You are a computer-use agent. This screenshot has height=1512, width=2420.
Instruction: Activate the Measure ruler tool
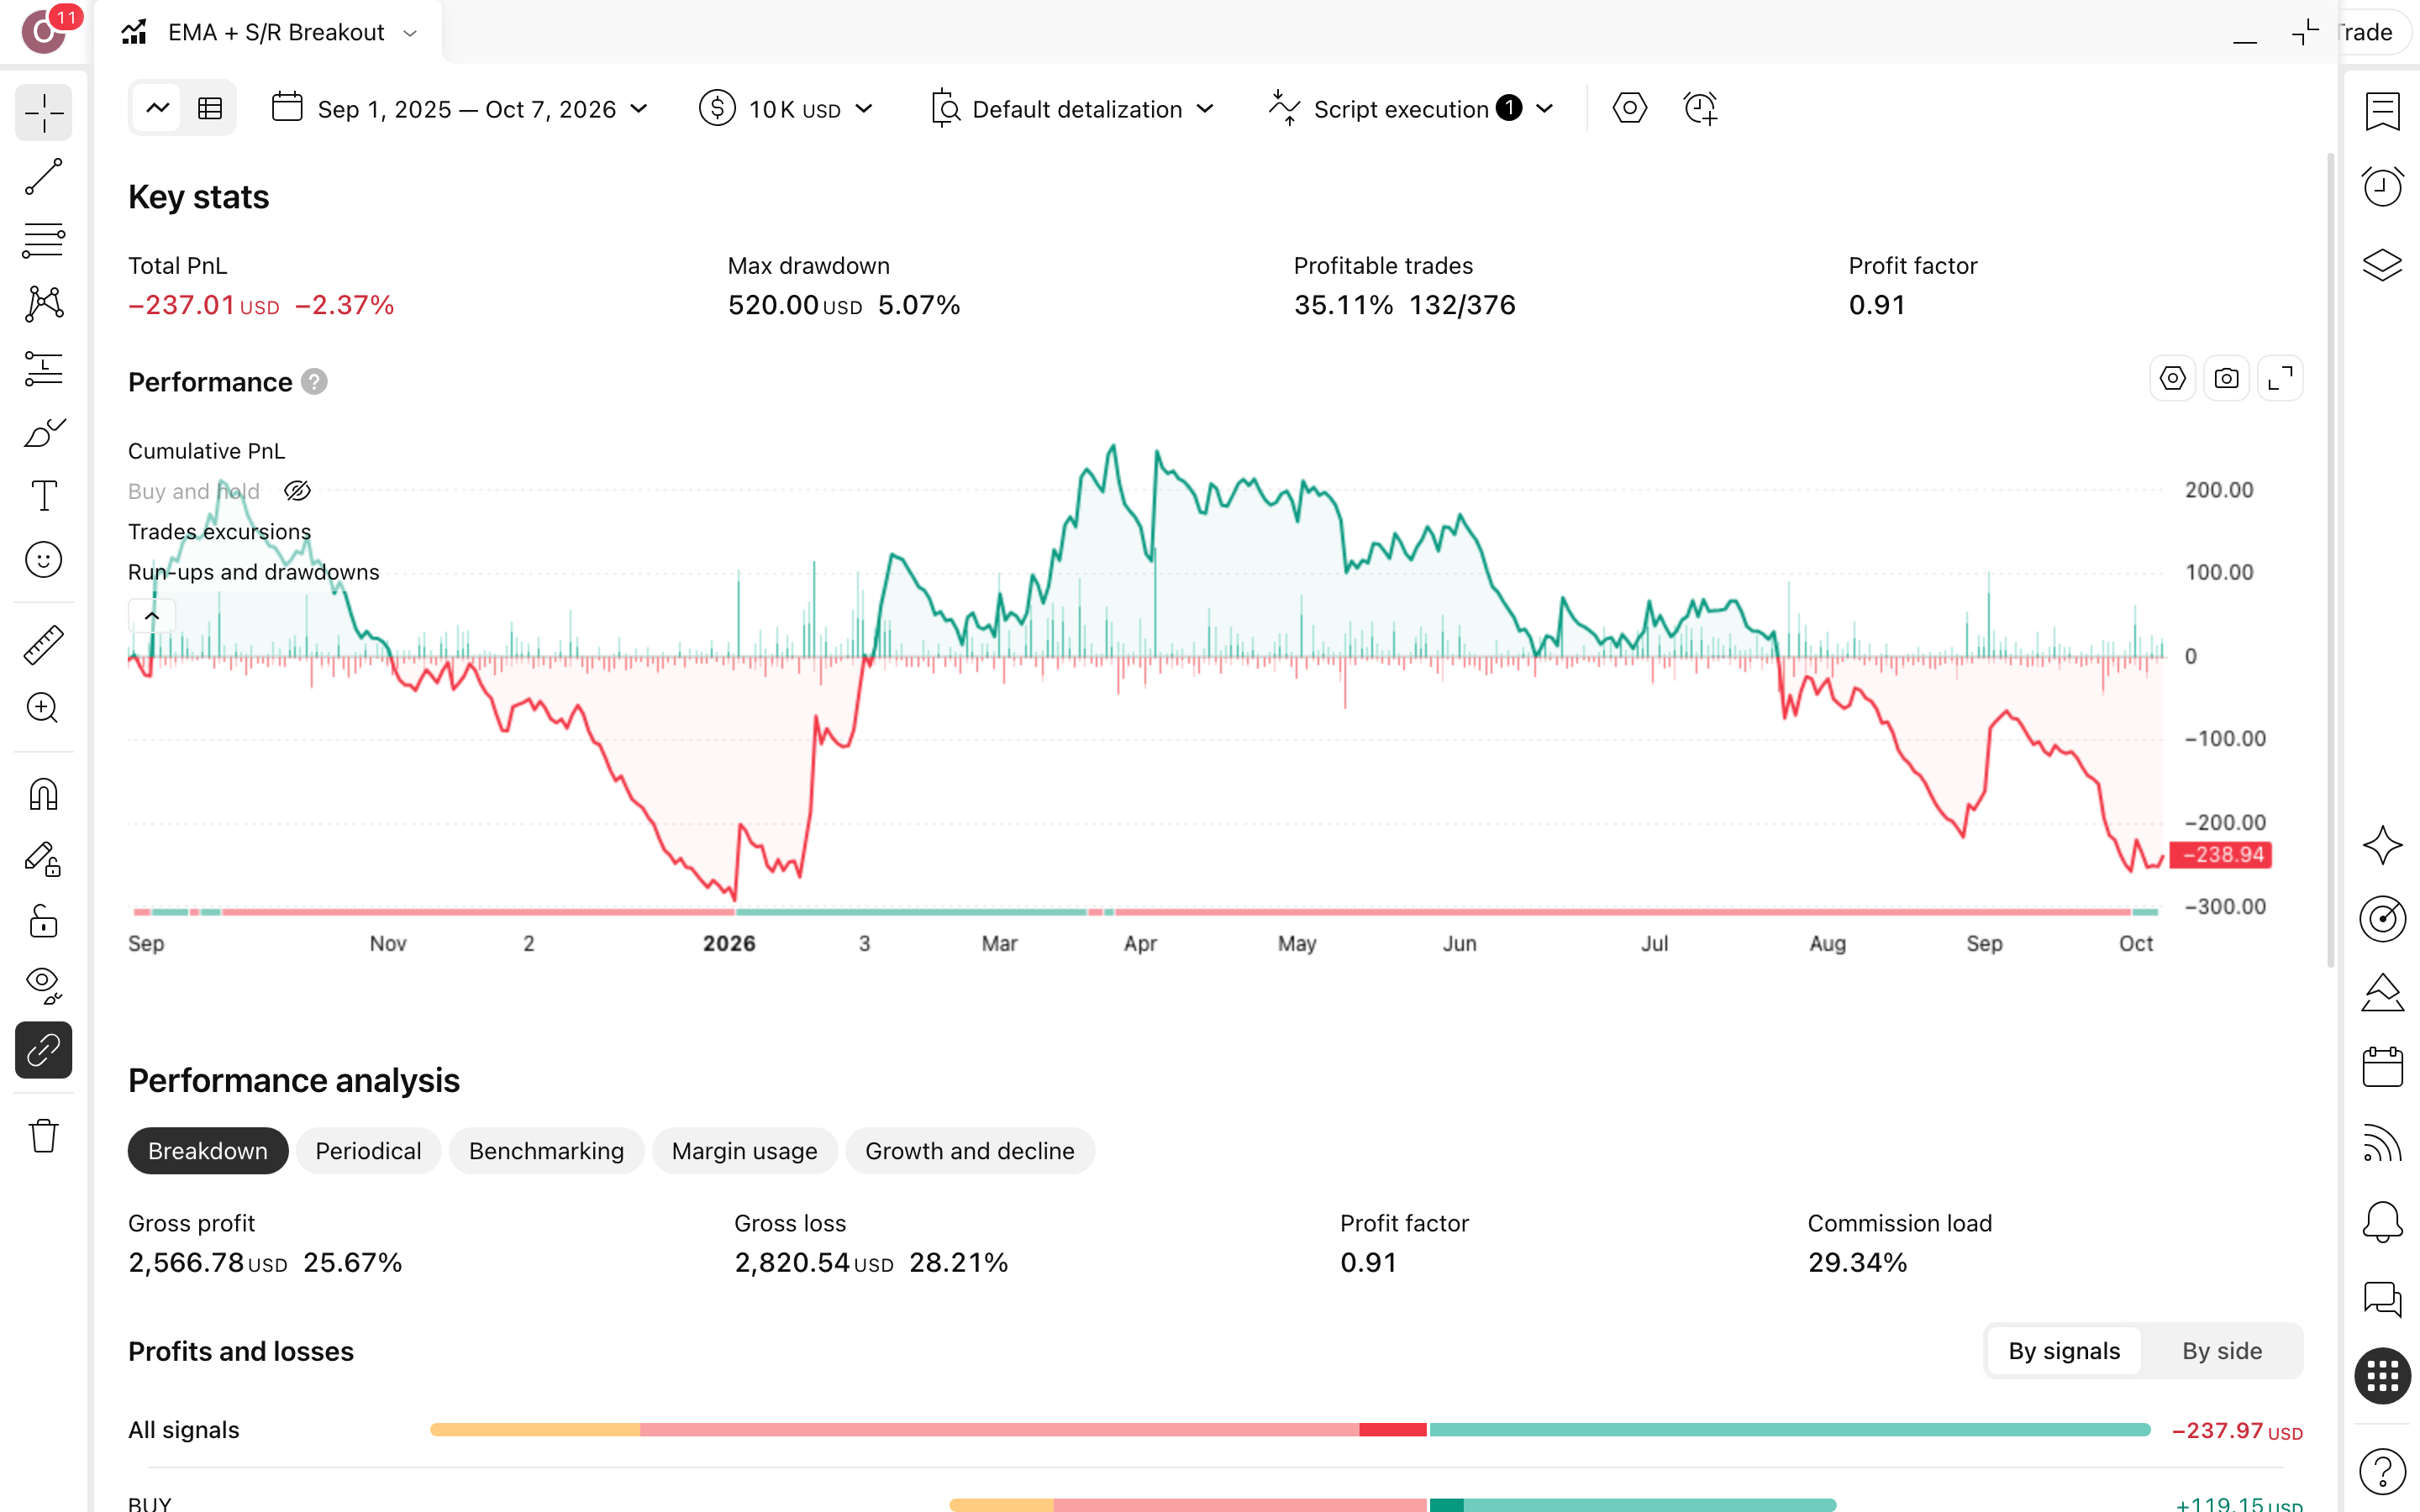(x=44, y=645)
